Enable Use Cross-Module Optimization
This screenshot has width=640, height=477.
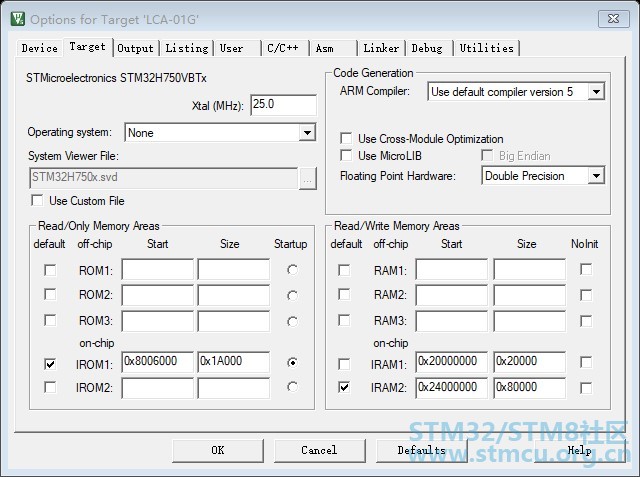pos(346,138)
